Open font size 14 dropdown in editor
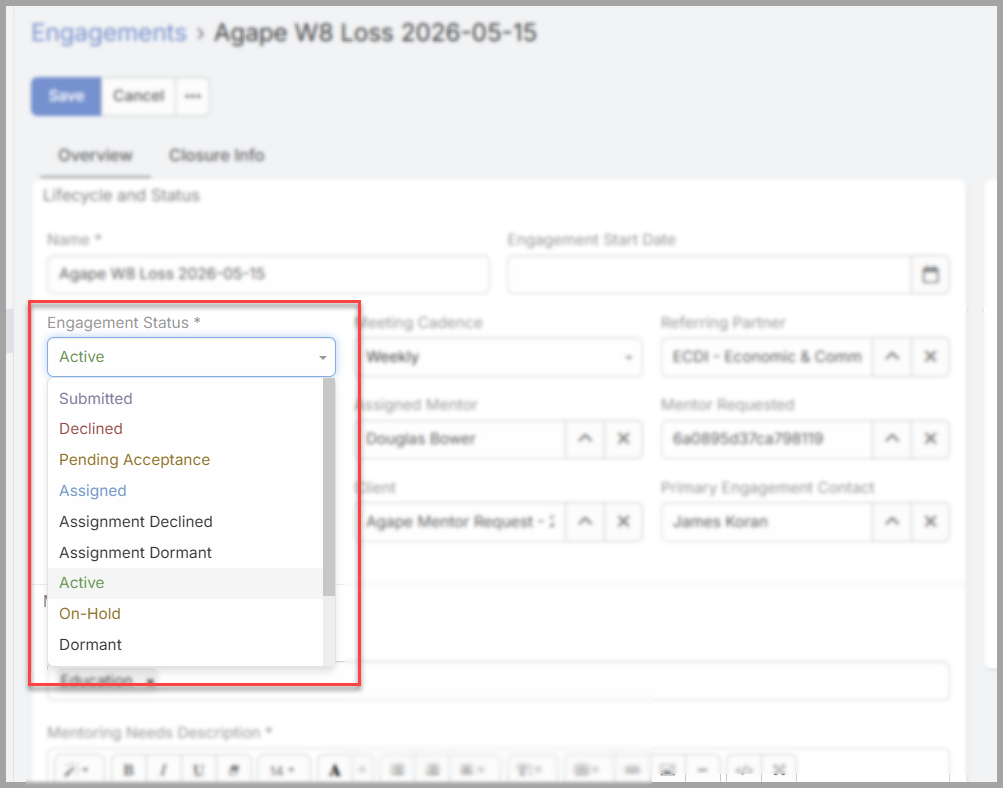 click(282, 770)
